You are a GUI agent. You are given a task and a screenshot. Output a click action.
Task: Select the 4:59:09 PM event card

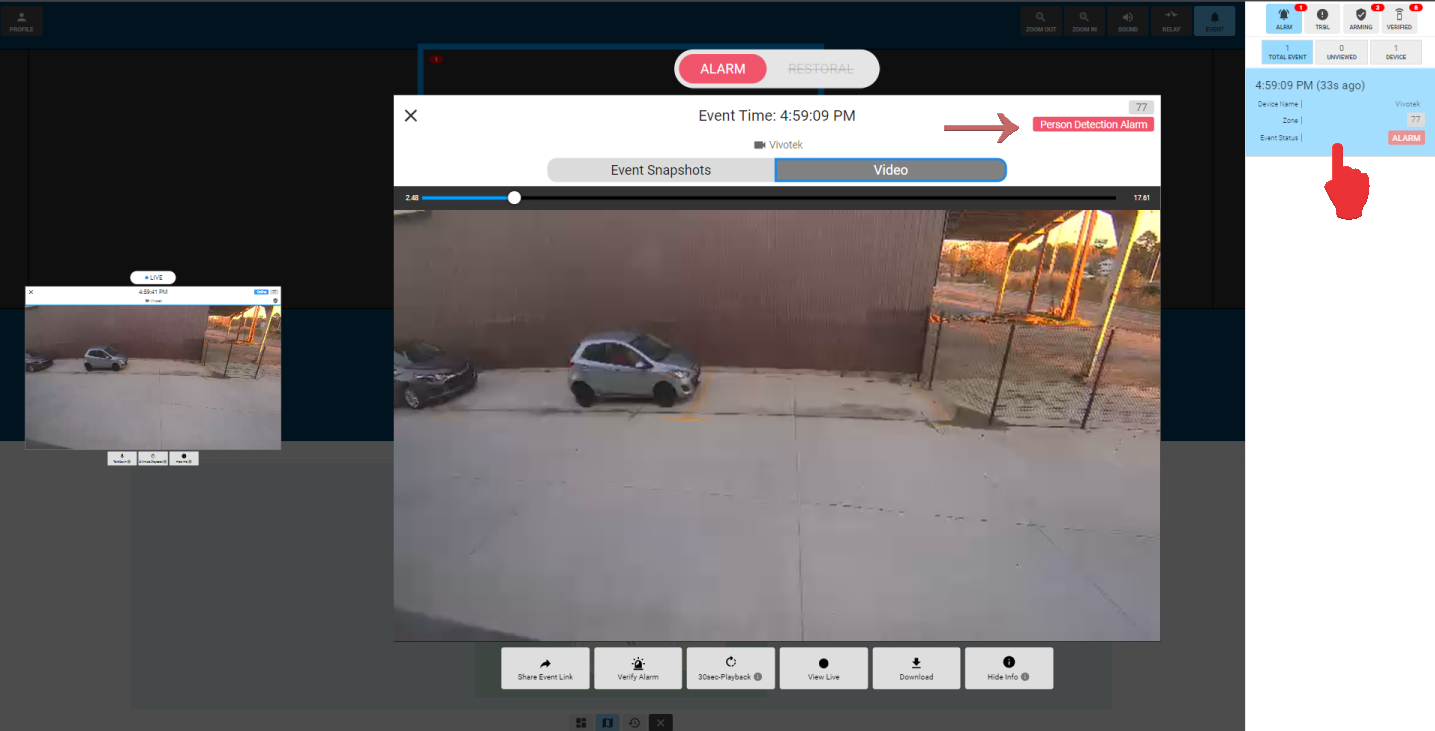(x=1340, y=112)
